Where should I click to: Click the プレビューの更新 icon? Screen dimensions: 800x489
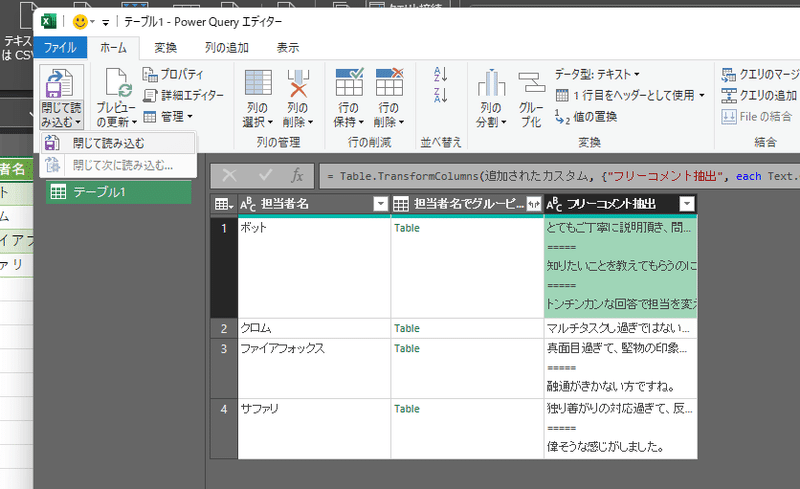point(118,83)
